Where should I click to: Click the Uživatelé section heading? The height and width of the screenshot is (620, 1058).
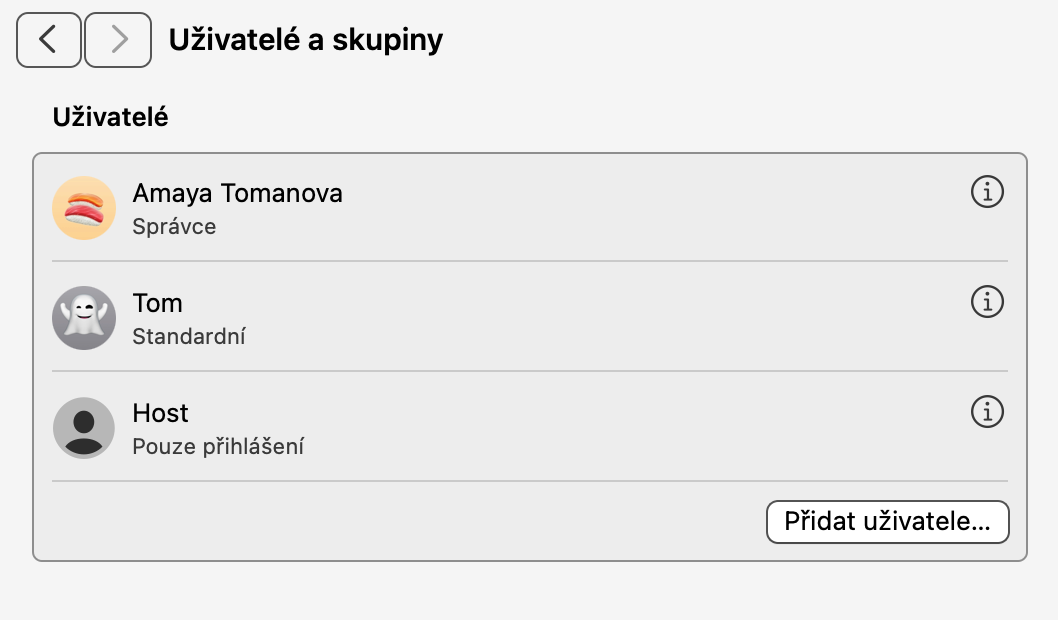click(110, 117)
